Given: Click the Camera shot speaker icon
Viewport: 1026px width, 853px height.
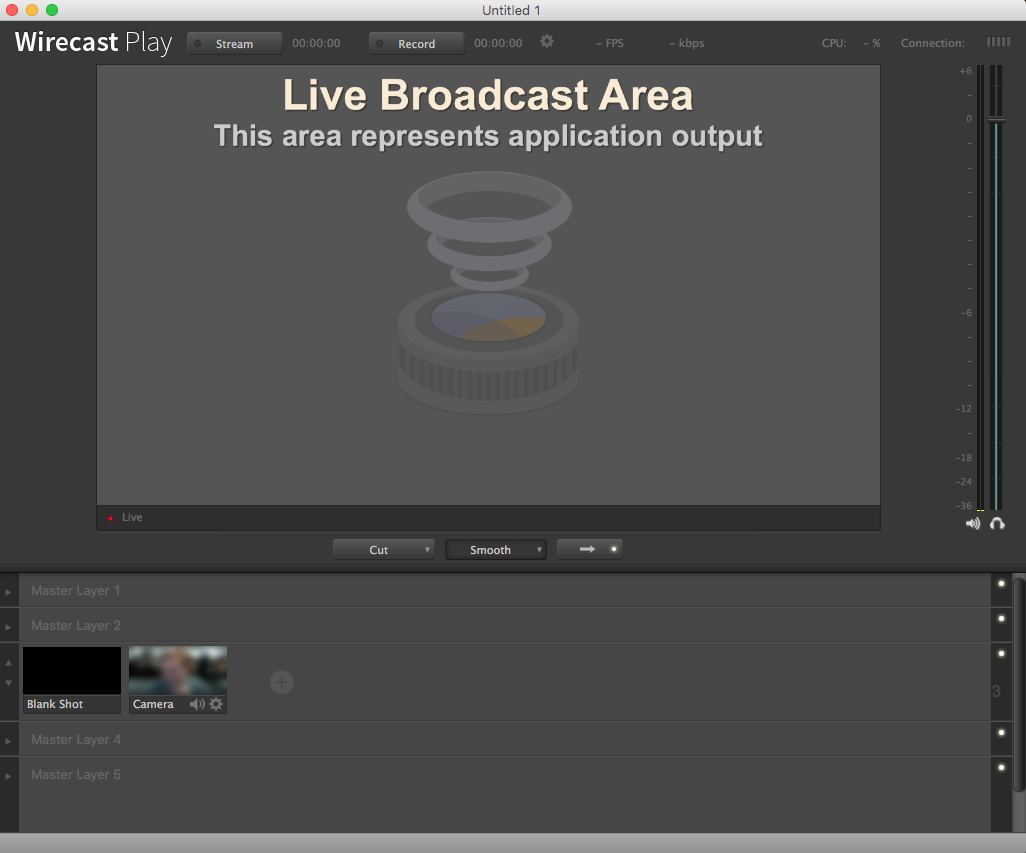Looking at the screenshot, I should [x=197, y=704].
